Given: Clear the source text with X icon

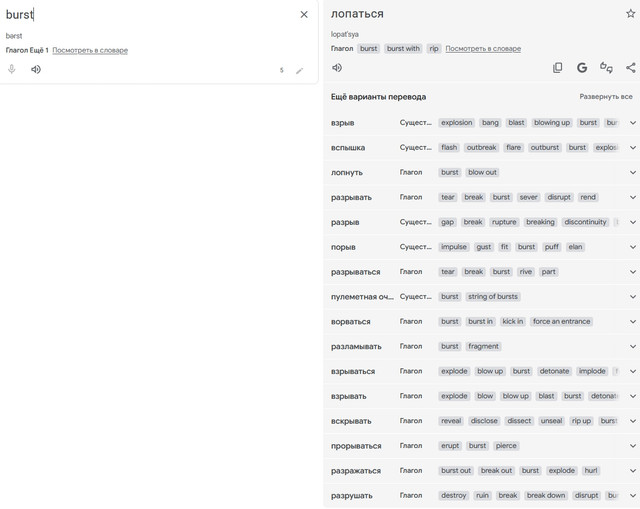Looking at the screenshot, I should point(304,15).
